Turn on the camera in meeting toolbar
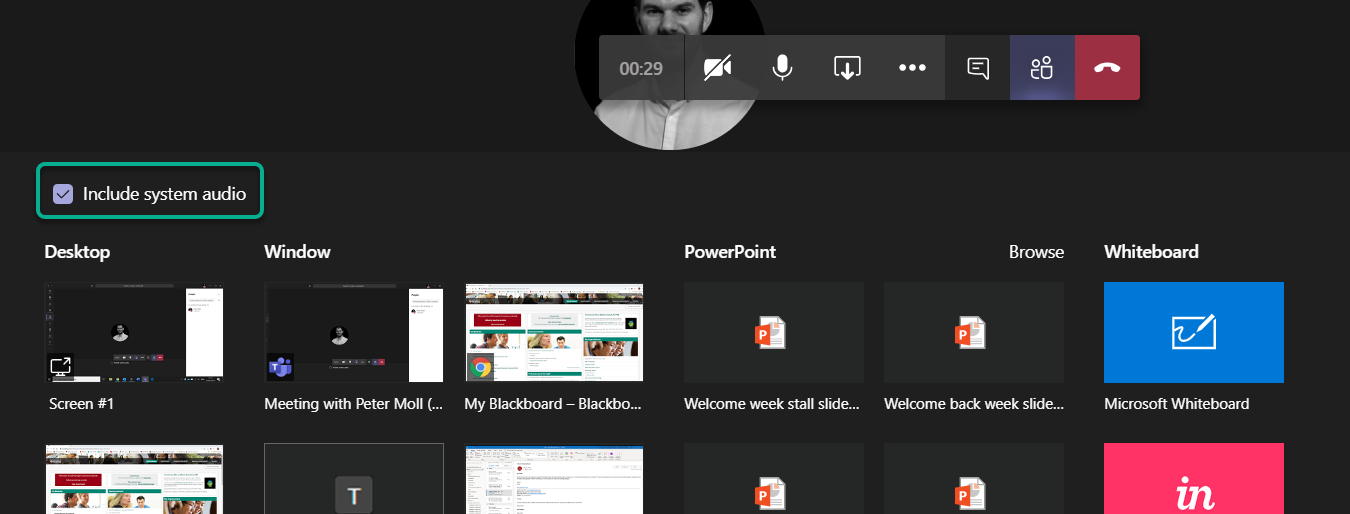 [x=717, y=68]
